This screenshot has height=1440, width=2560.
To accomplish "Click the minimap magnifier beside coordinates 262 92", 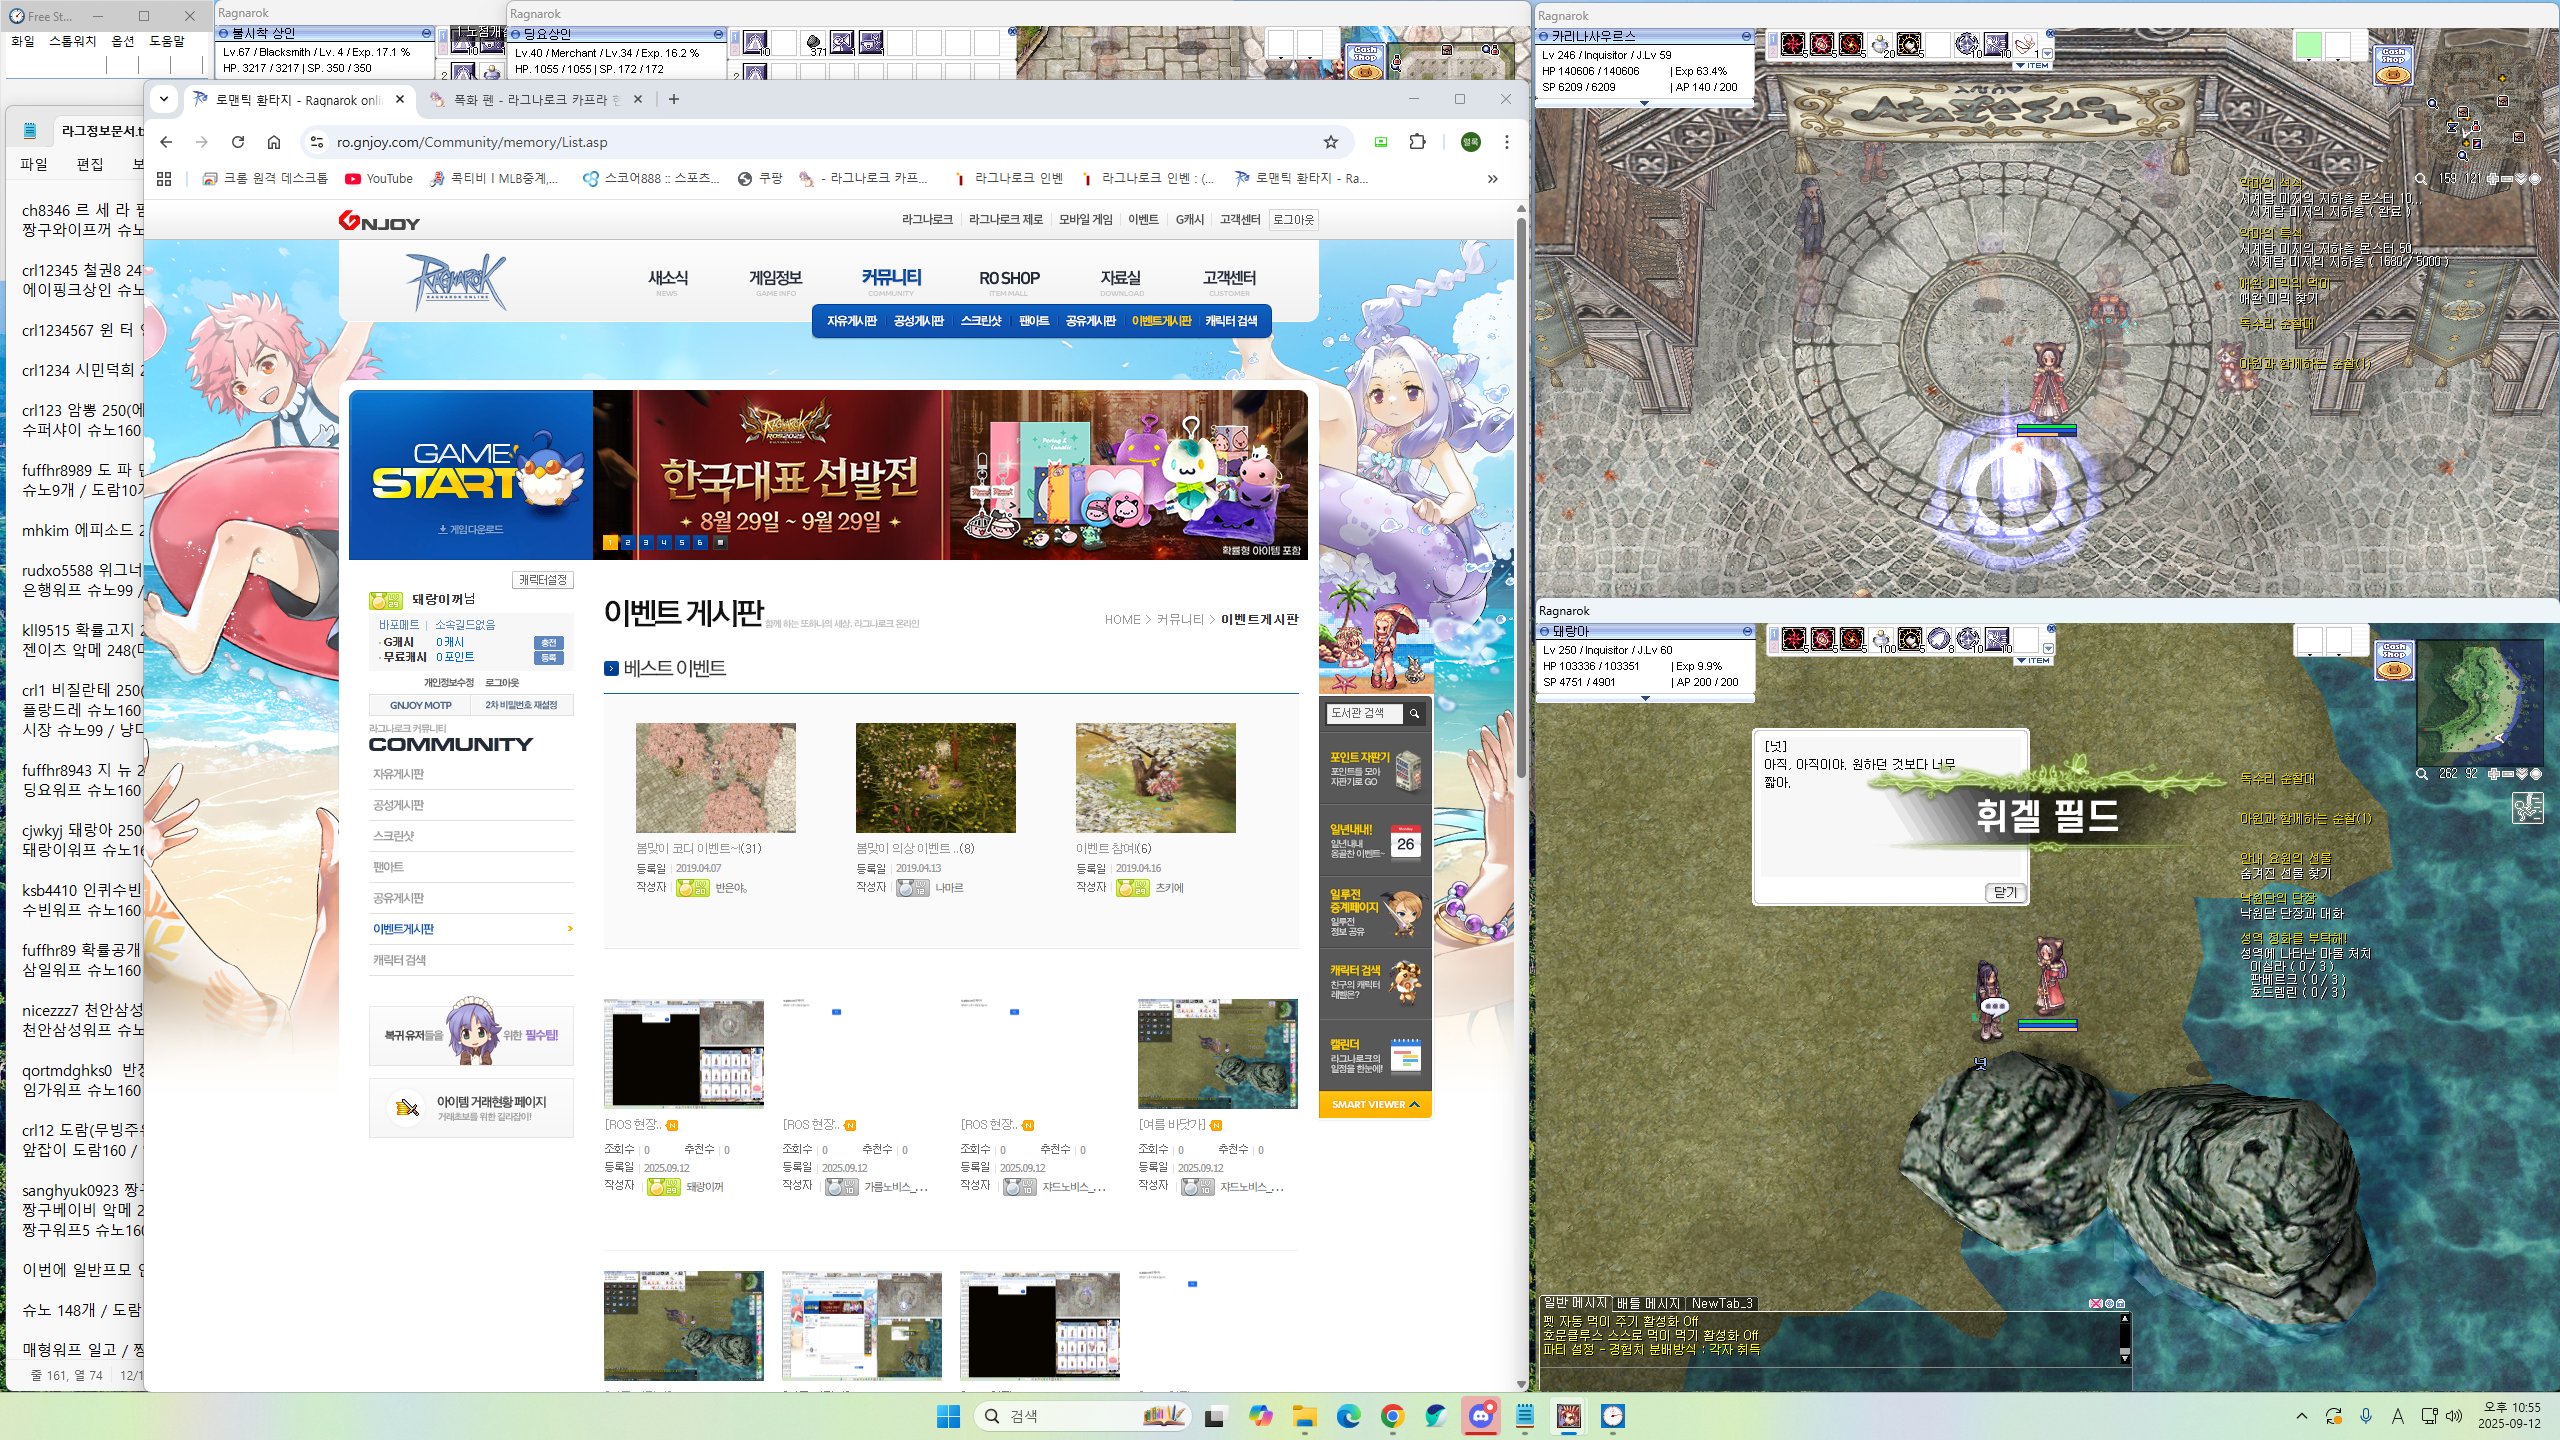I will coord(2422,774).
